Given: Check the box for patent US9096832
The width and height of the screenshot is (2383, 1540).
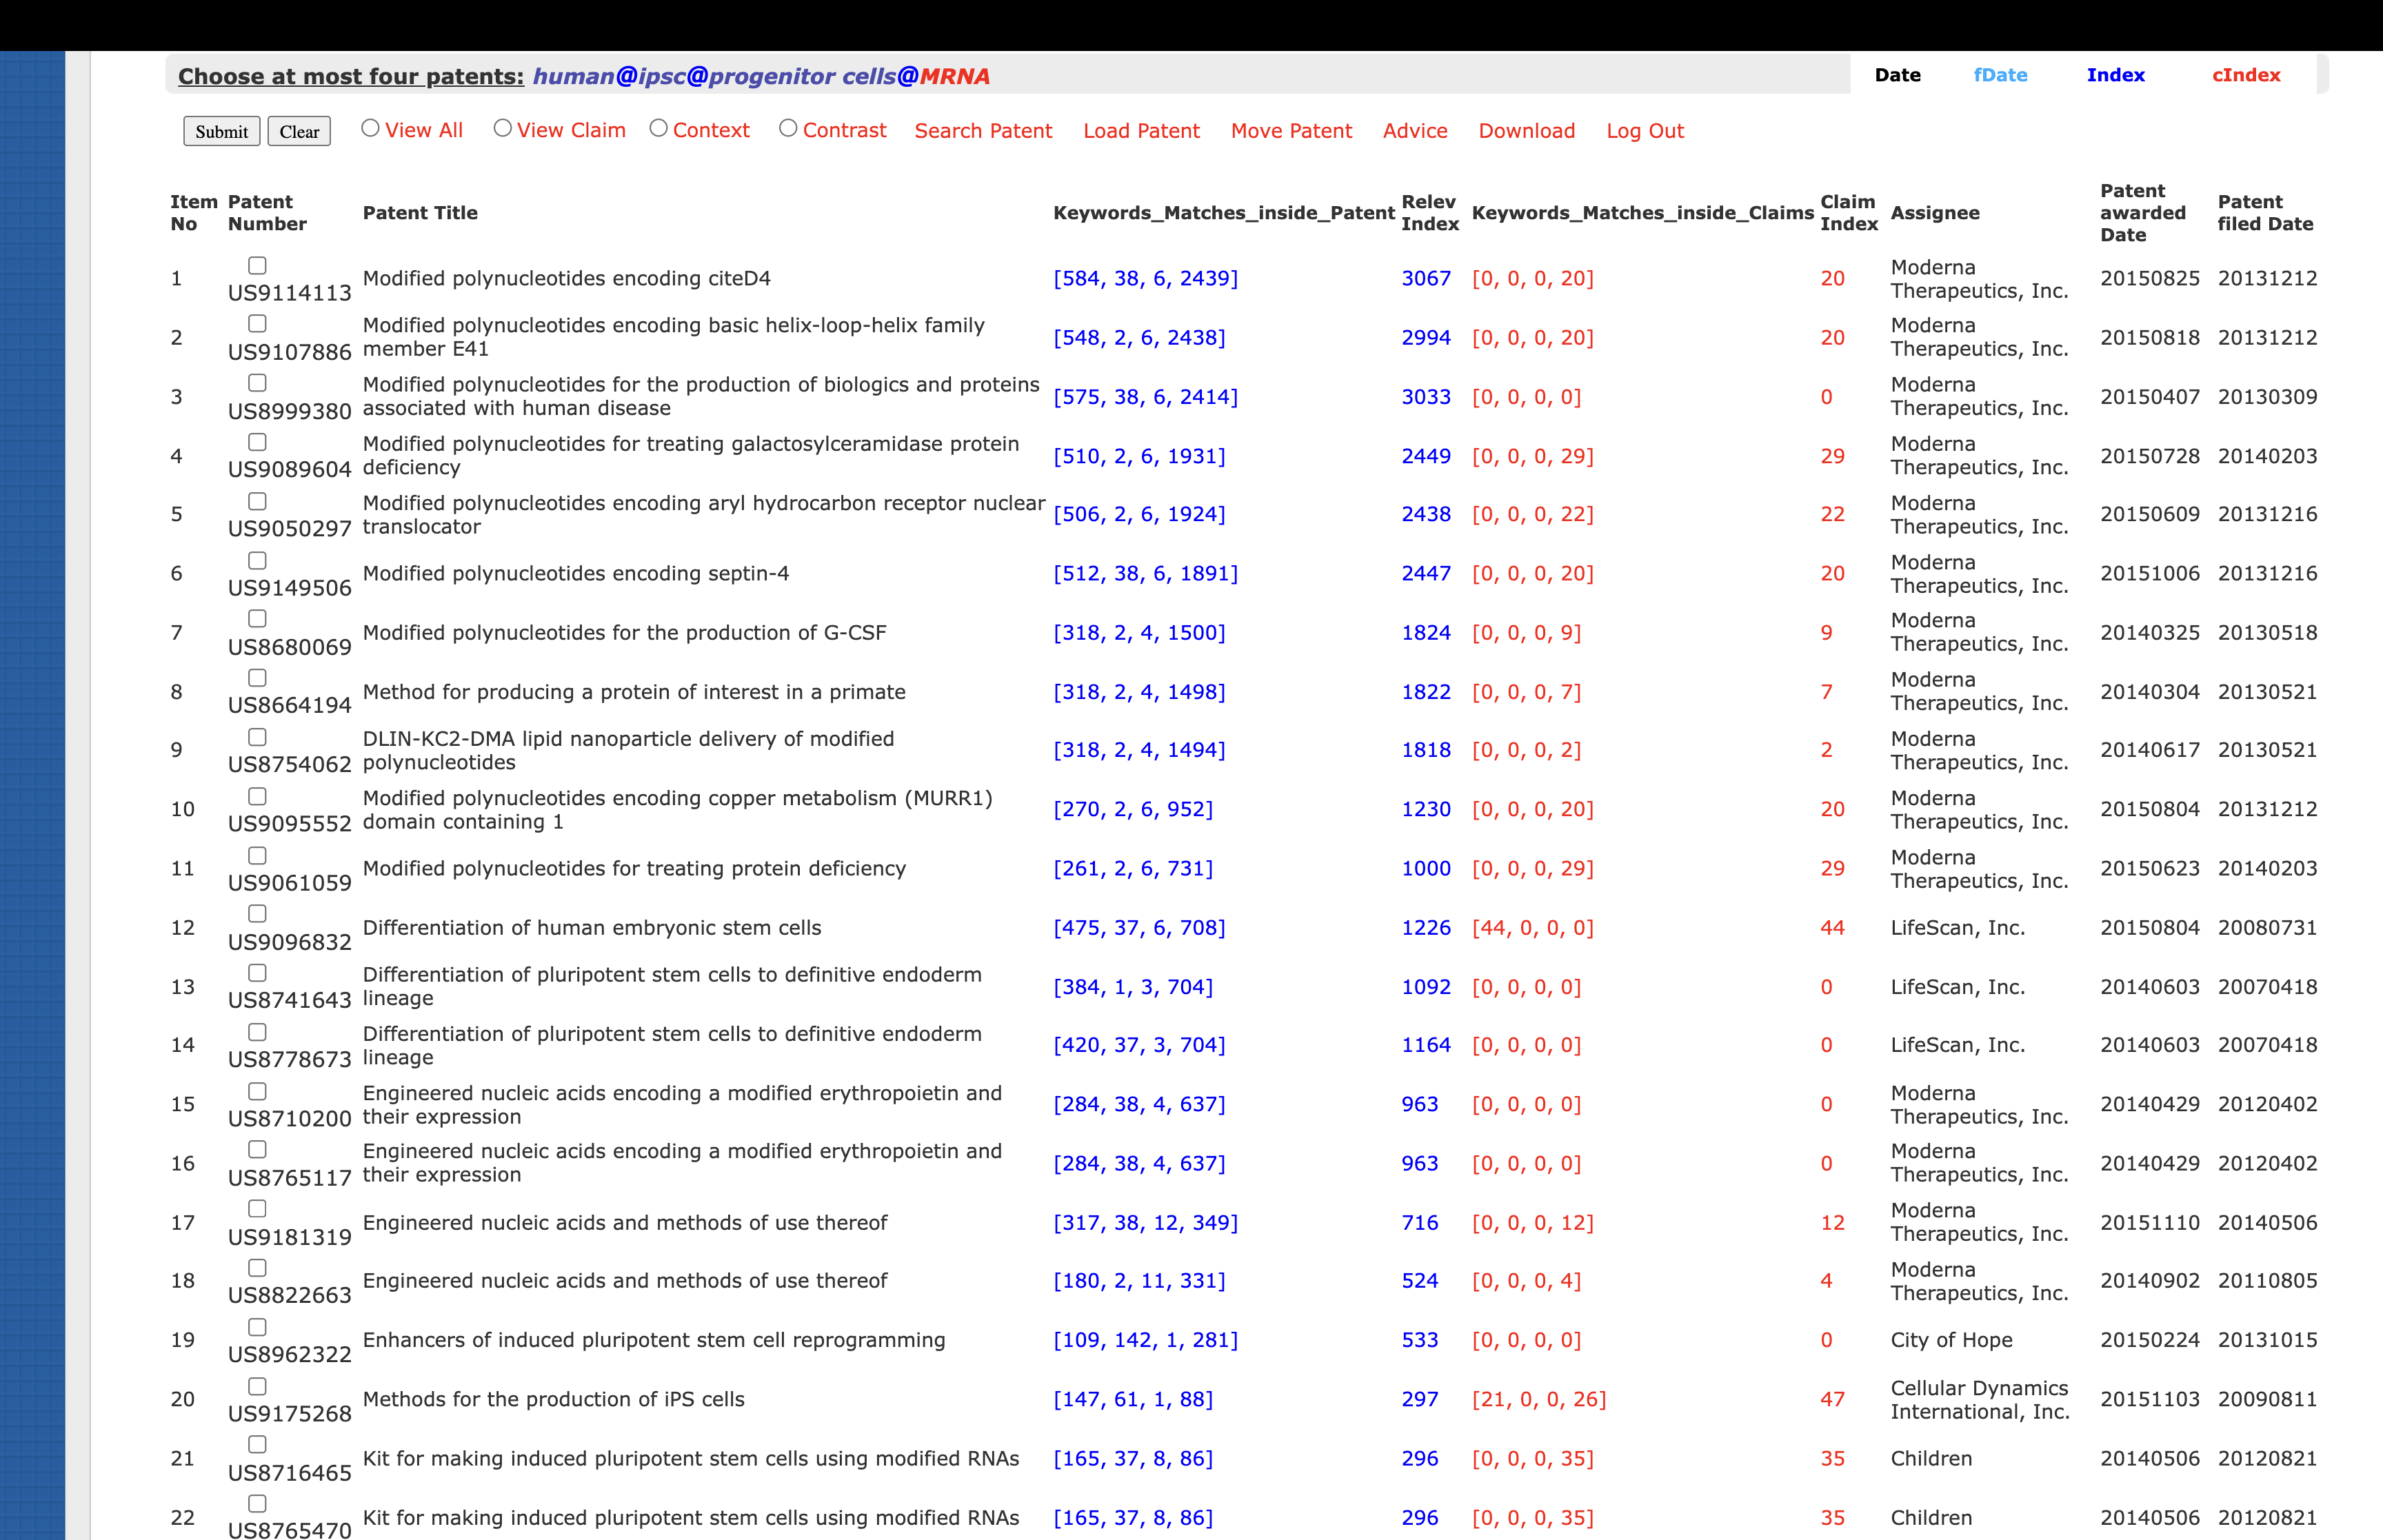Looking at the screenshot, I should pyautogui.click(x=257, y=914).
